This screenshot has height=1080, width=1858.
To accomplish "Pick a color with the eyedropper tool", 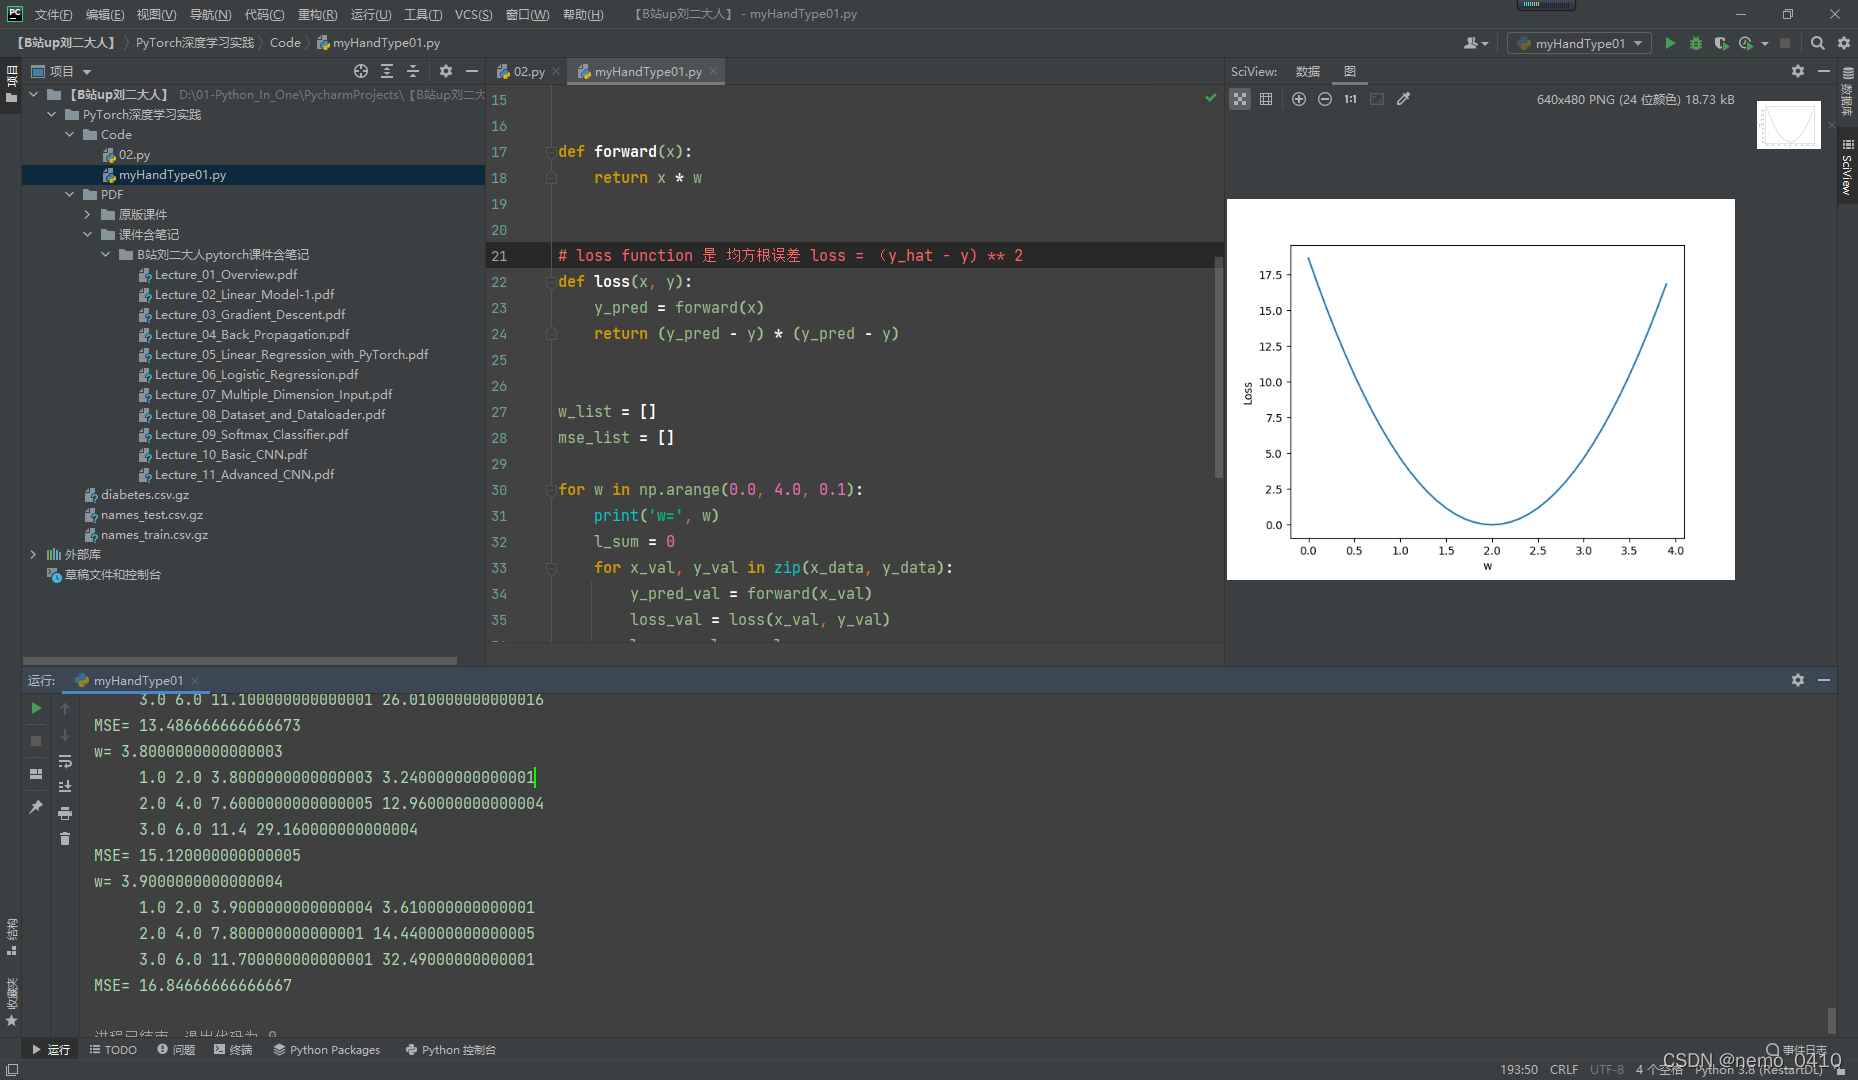I will (x=1403, y=99).
